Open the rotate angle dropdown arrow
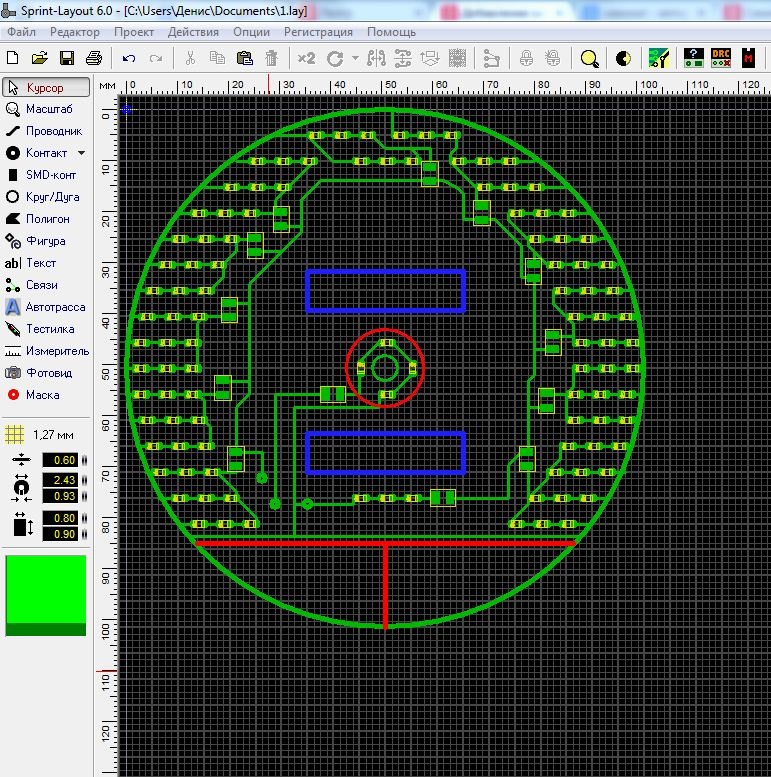Screen dimensions: 771x777 [355, 58]
